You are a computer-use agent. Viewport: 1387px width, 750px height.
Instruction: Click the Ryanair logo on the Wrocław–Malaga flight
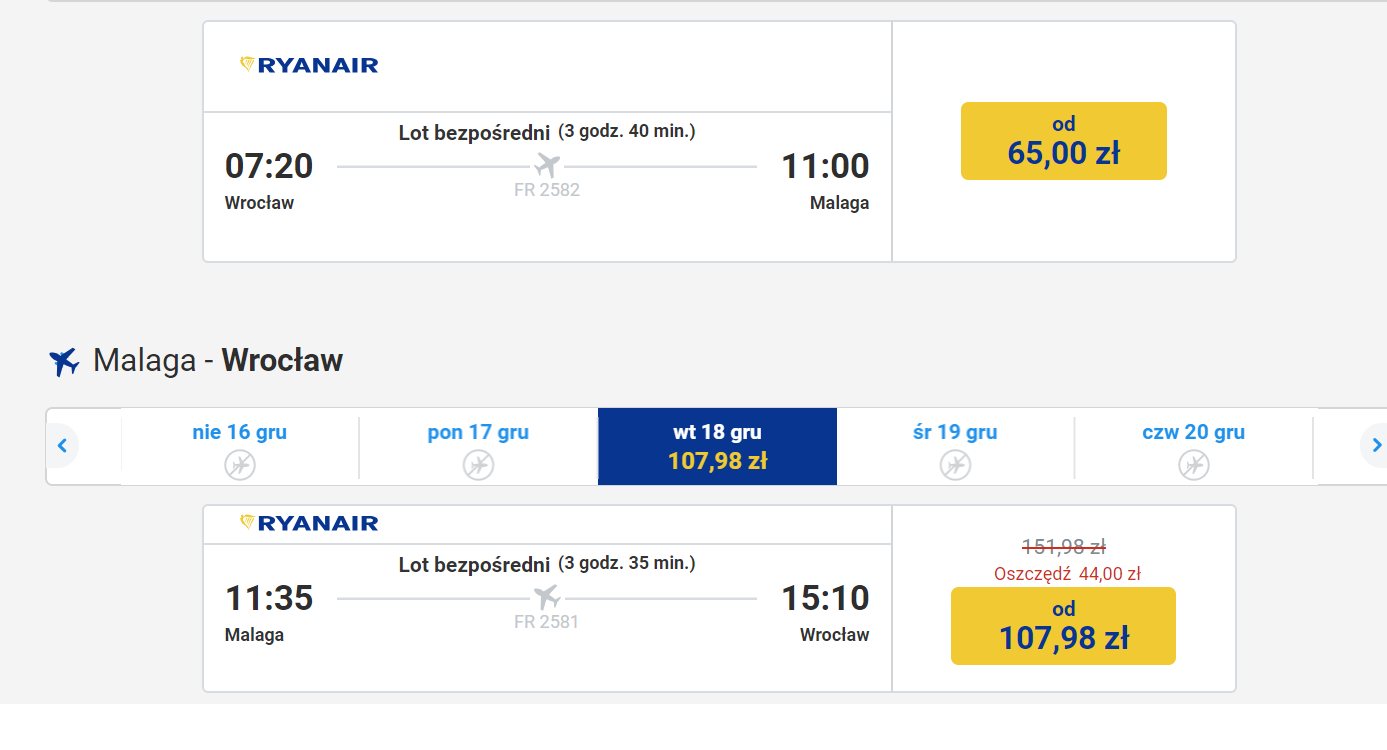[309, 65]
